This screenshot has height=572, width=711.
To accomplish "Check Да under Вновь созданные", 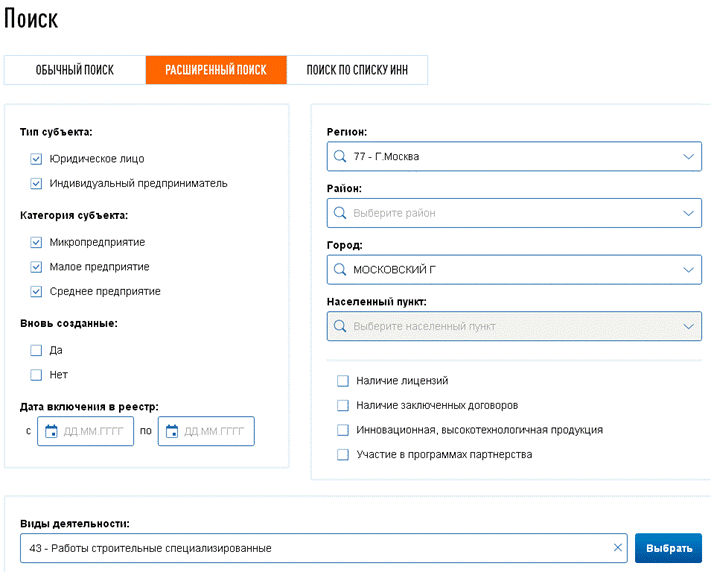I will point(36,351).
